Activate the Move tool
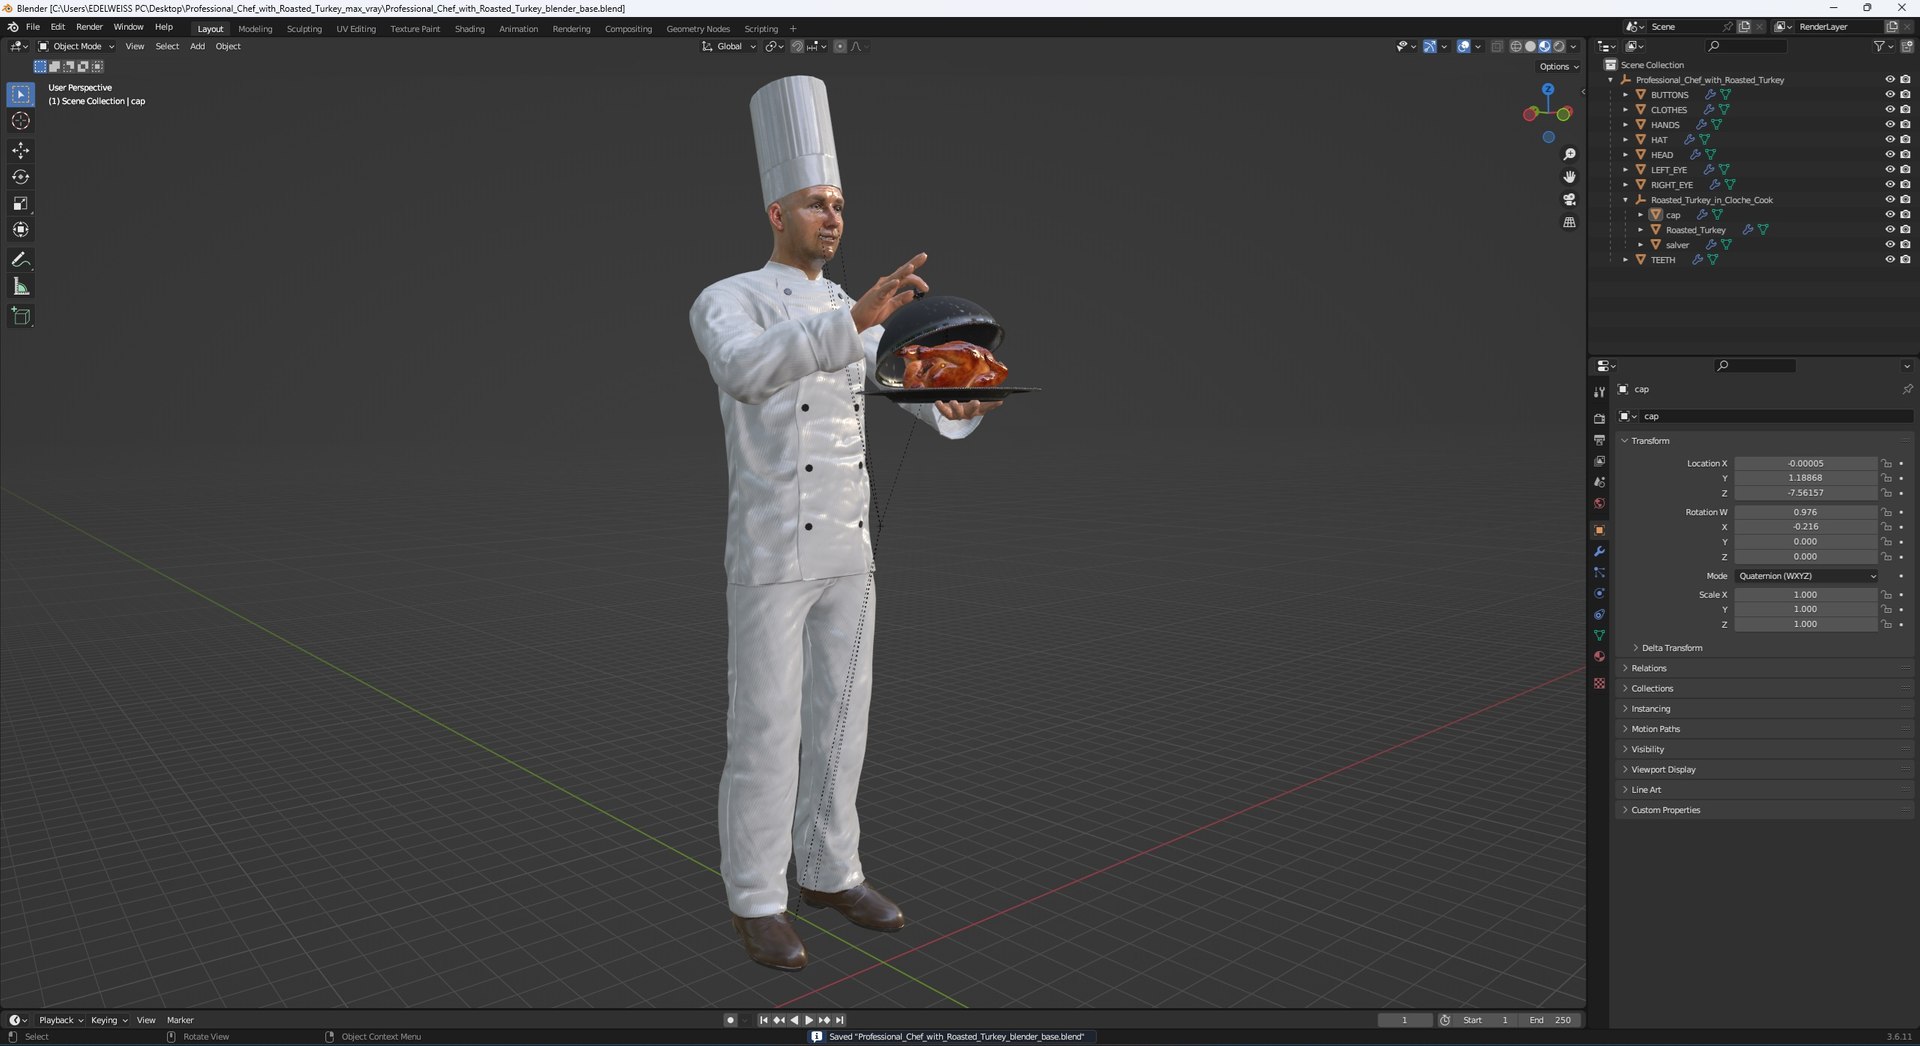 [20, 150]
